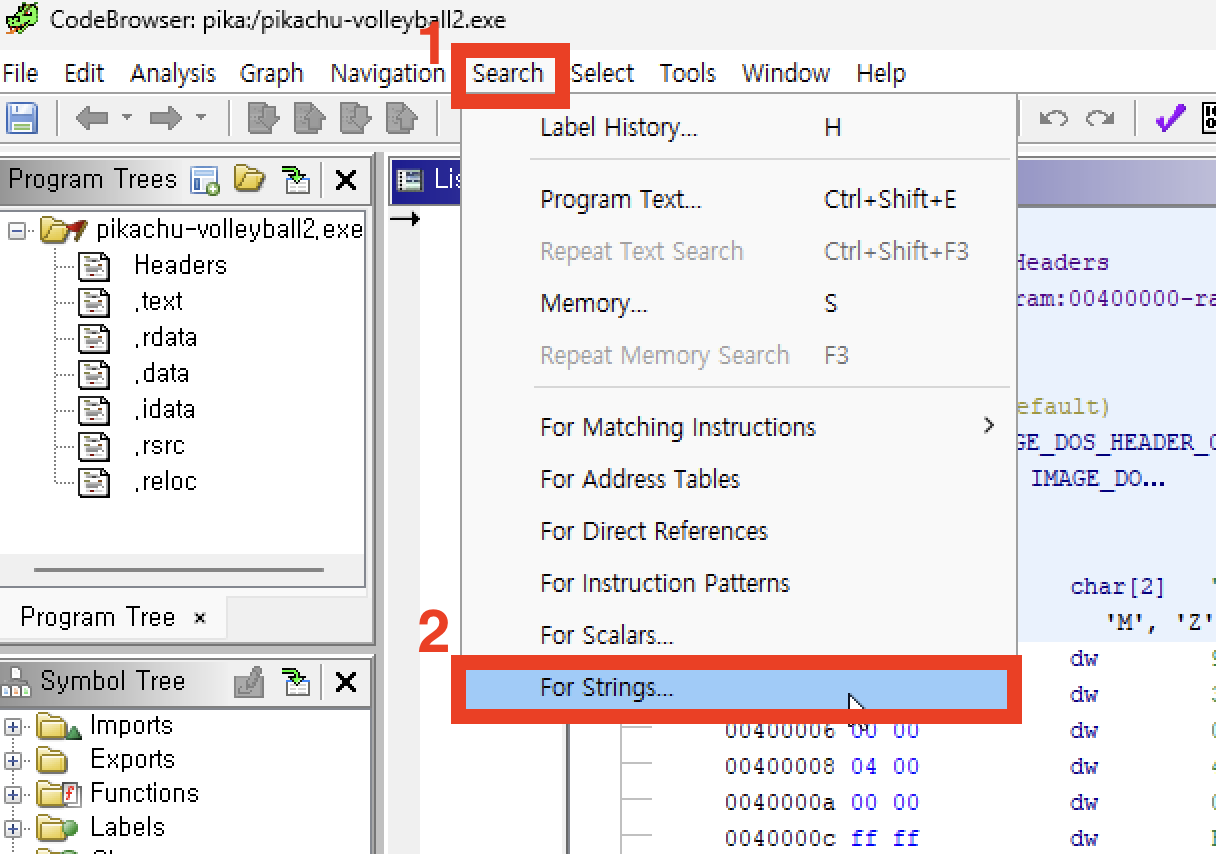Screen dimensions: 1216x854
Task: Choose For Strings... menu entry
Action: [x=738, y=687]
